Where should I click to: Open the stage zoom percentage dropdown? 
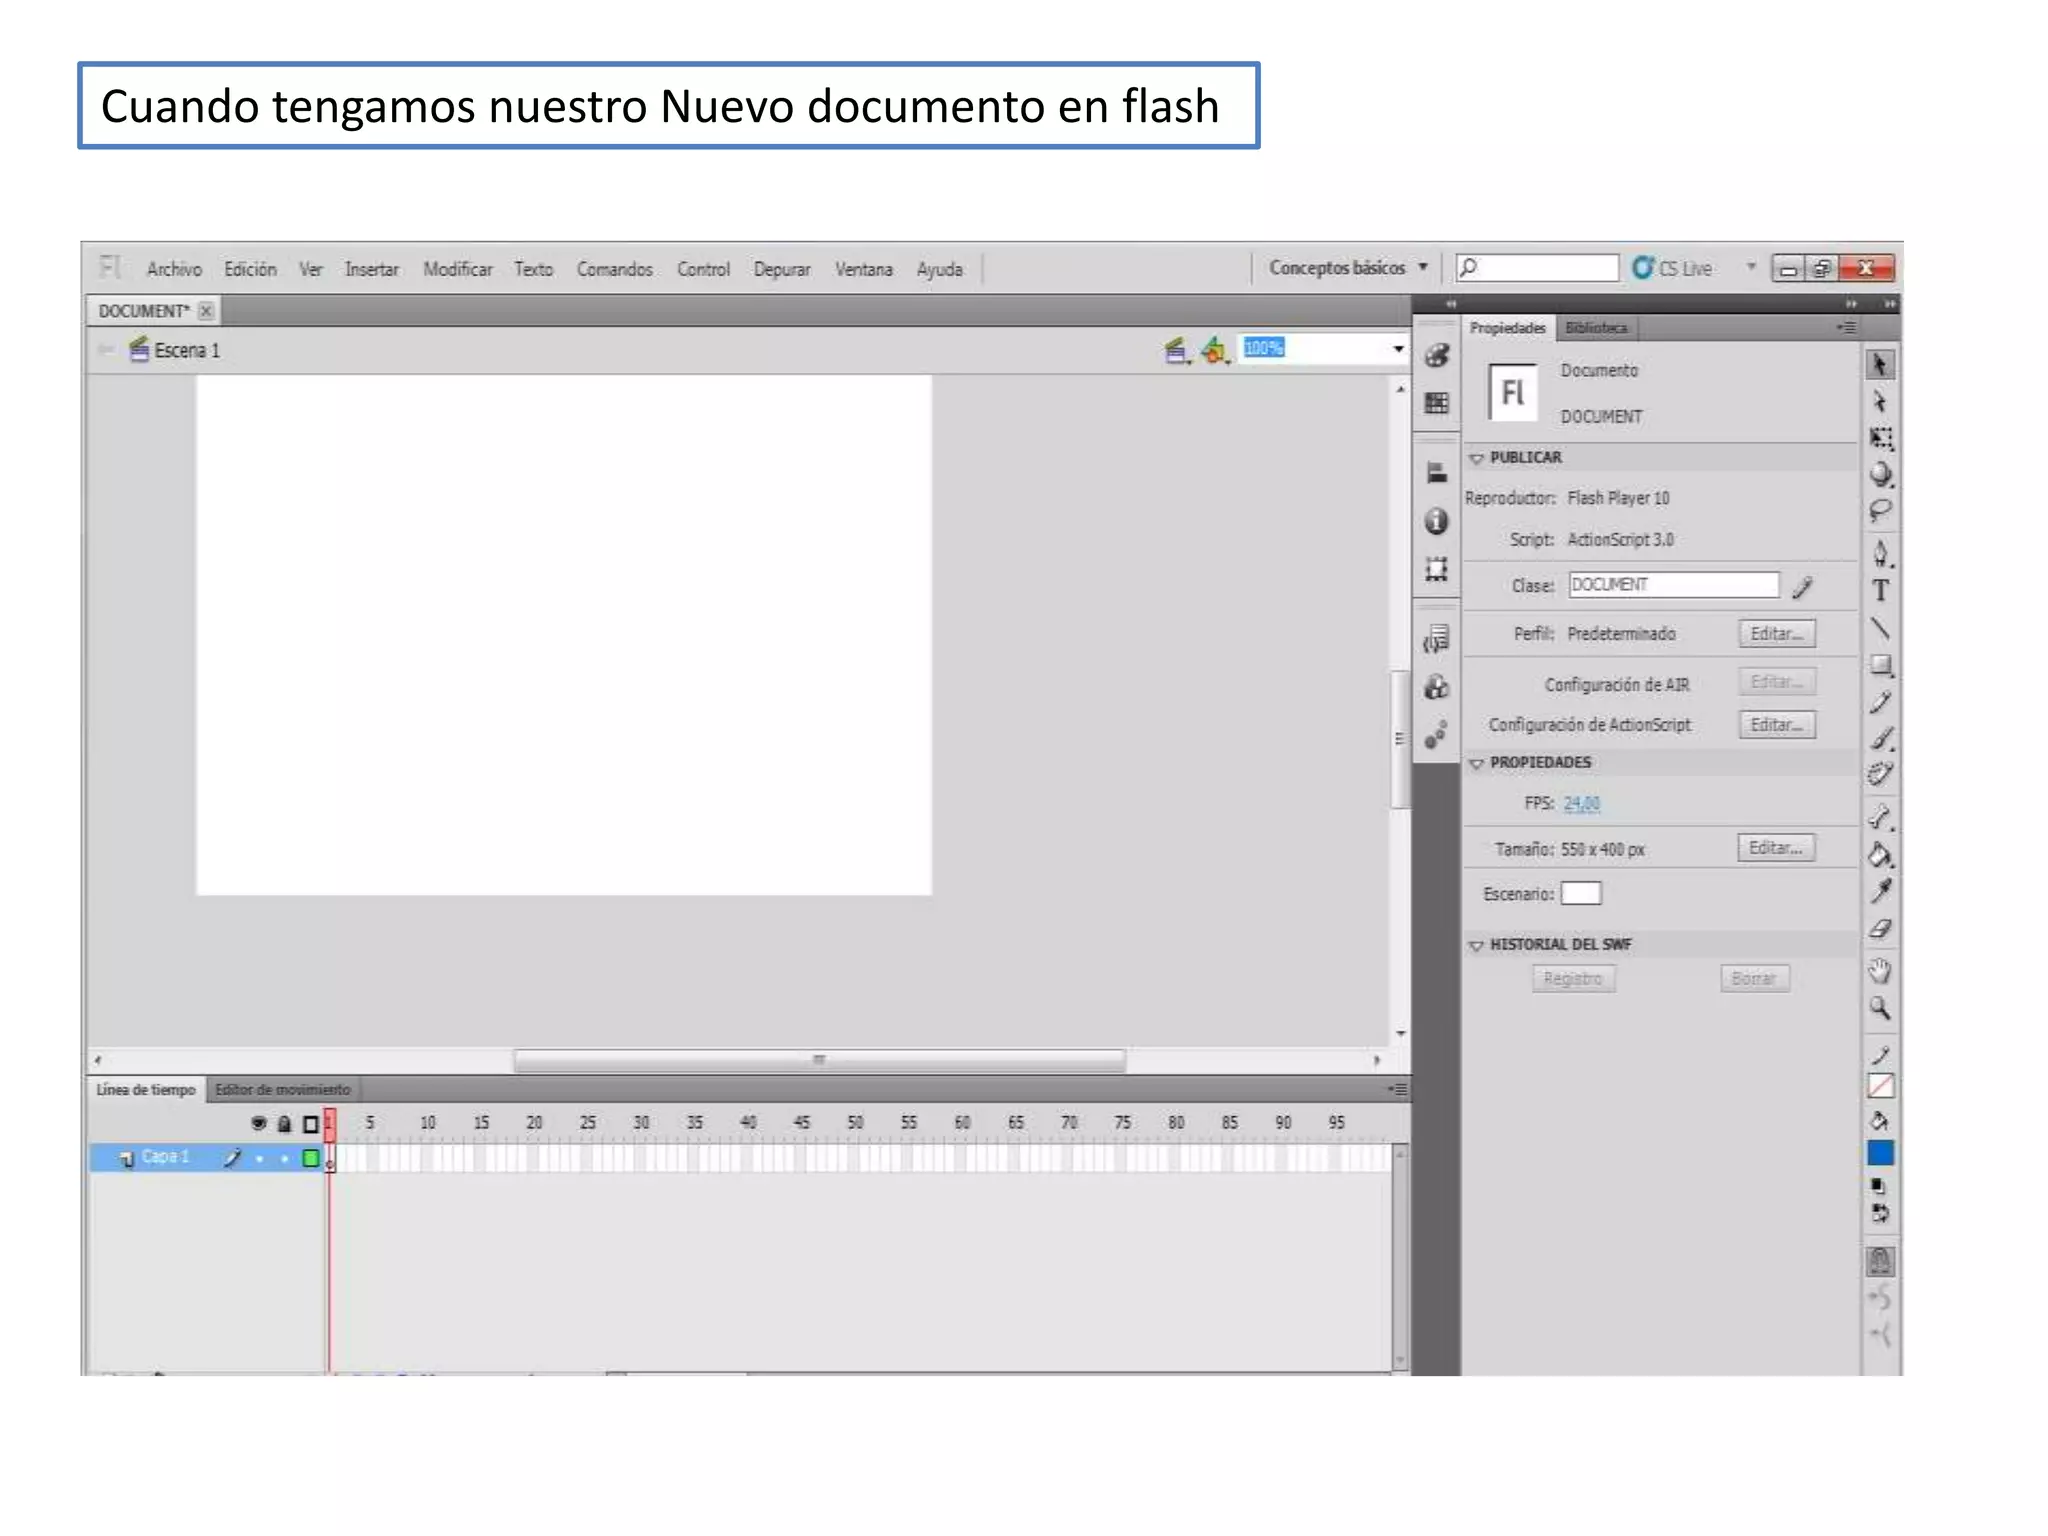[x=1398, y=349]
